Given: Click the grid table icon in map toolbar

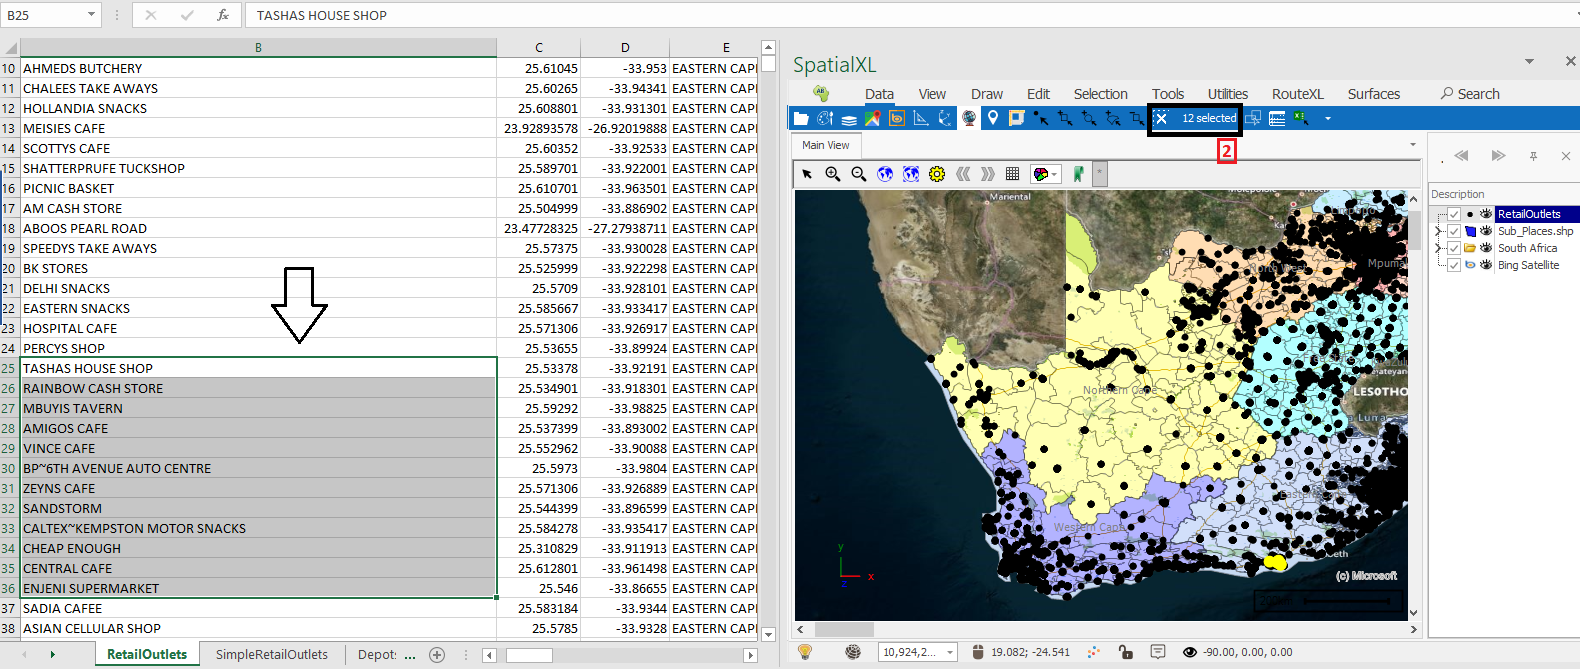Looking at the screenshot, I should pos(1012,174).
